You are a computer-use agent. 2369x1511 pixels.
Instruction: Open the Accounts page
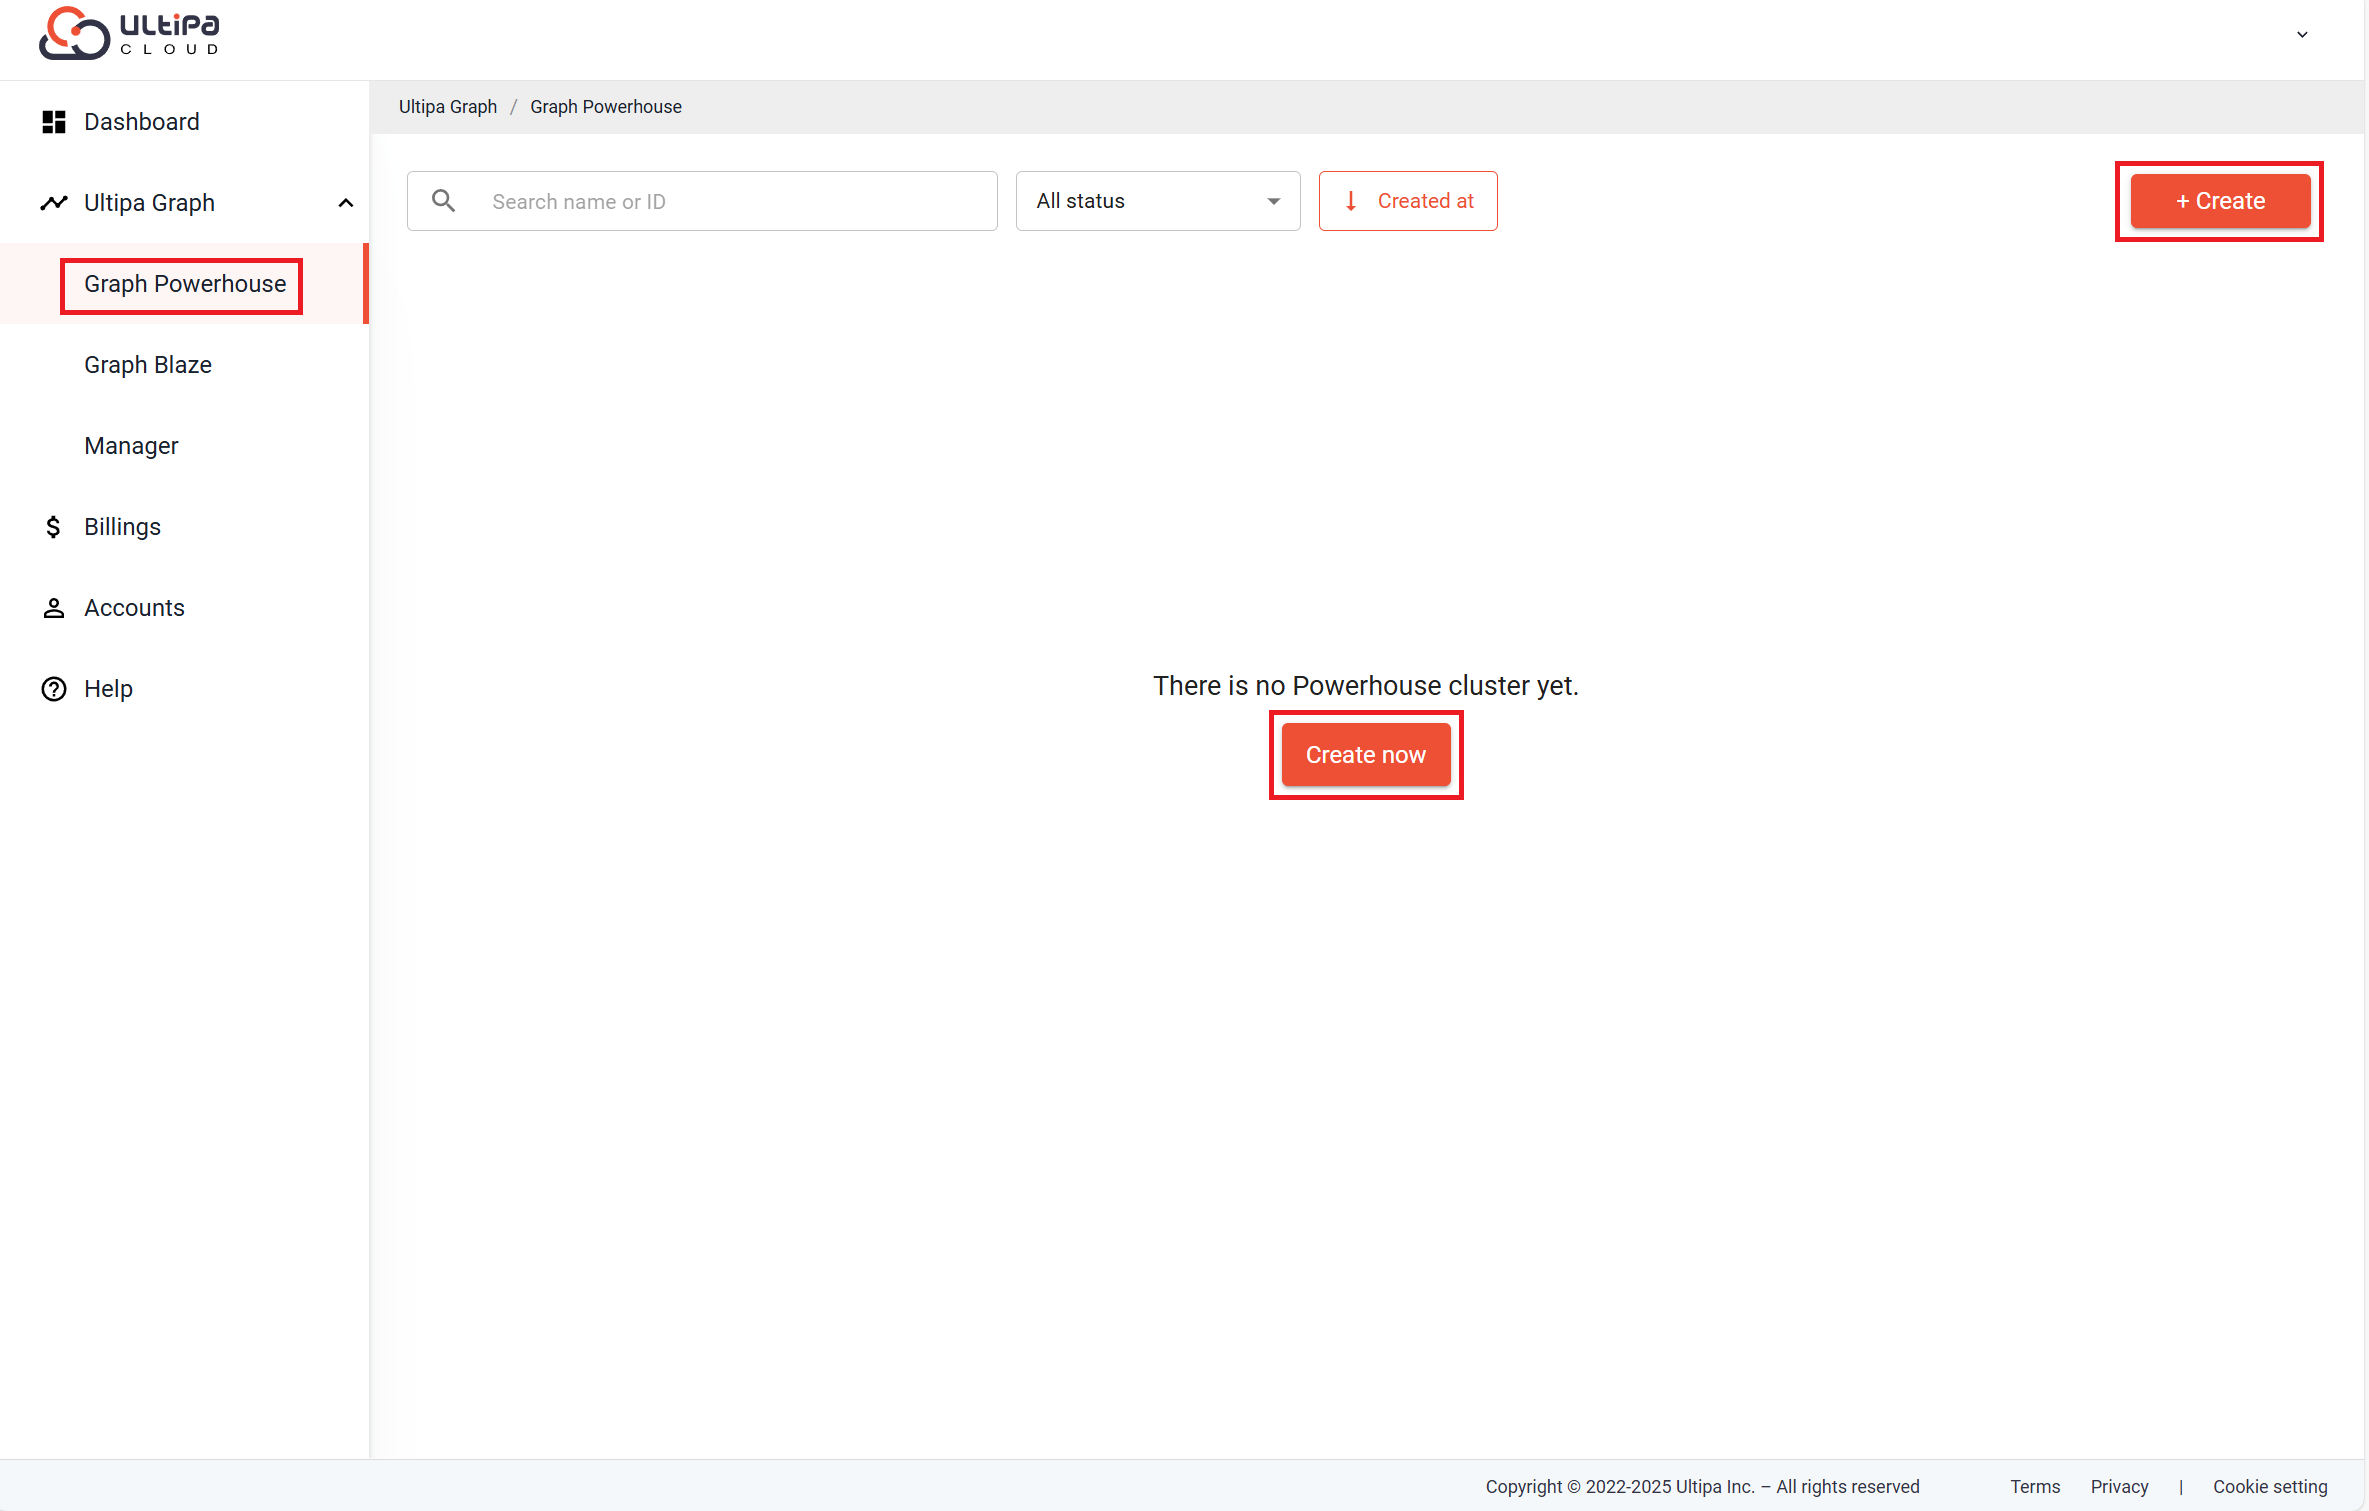pyautogui.click(x=185, y=608)
